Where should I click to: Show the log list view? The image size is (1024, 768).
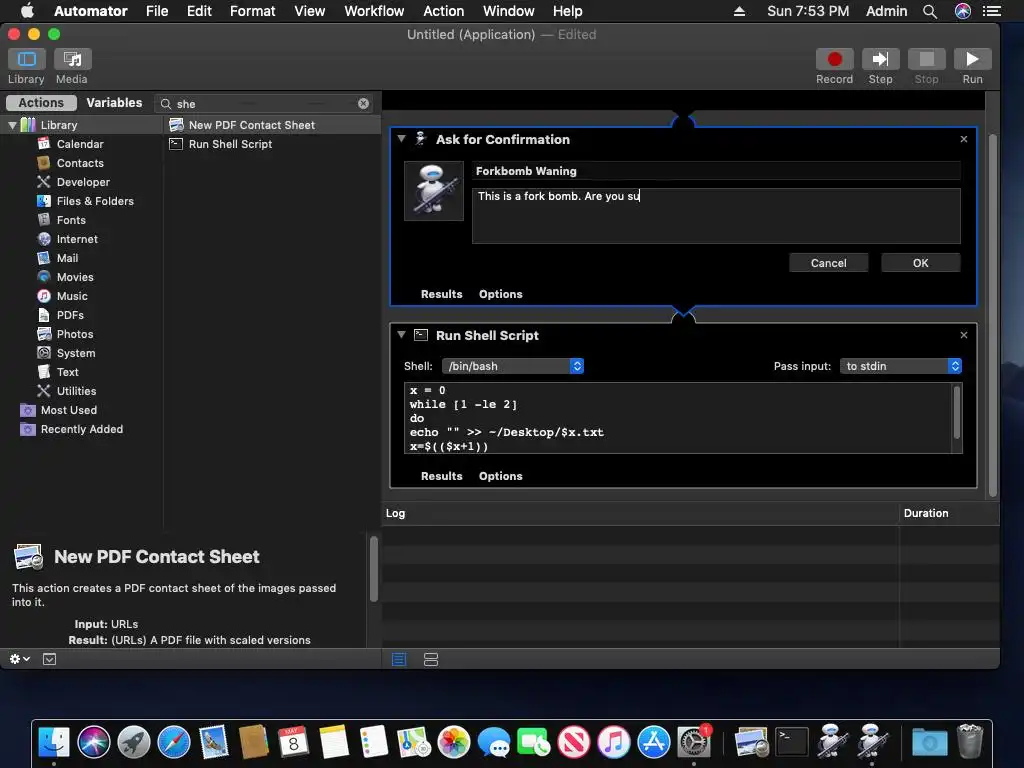pyautogui.click(x=398, y=660)
